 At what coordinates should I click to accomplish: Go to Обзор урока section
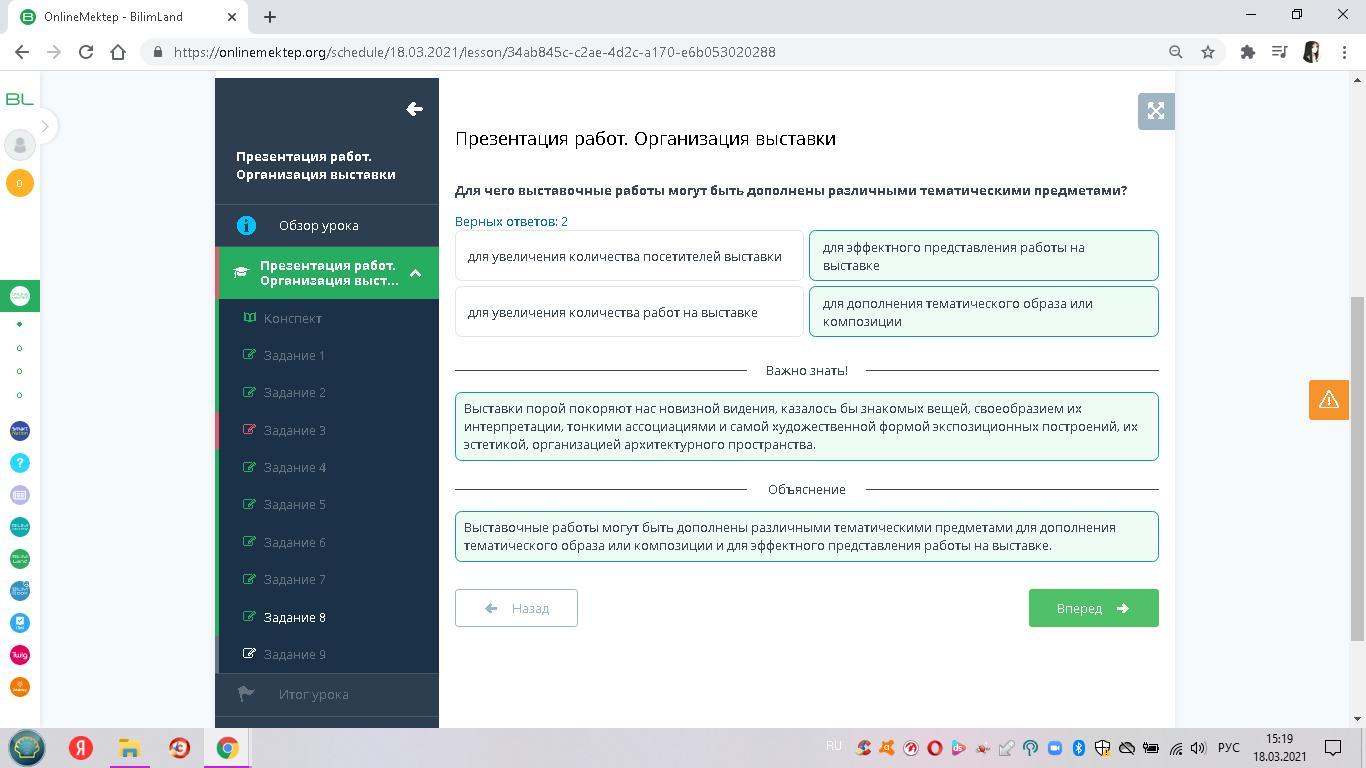point(318,225)
